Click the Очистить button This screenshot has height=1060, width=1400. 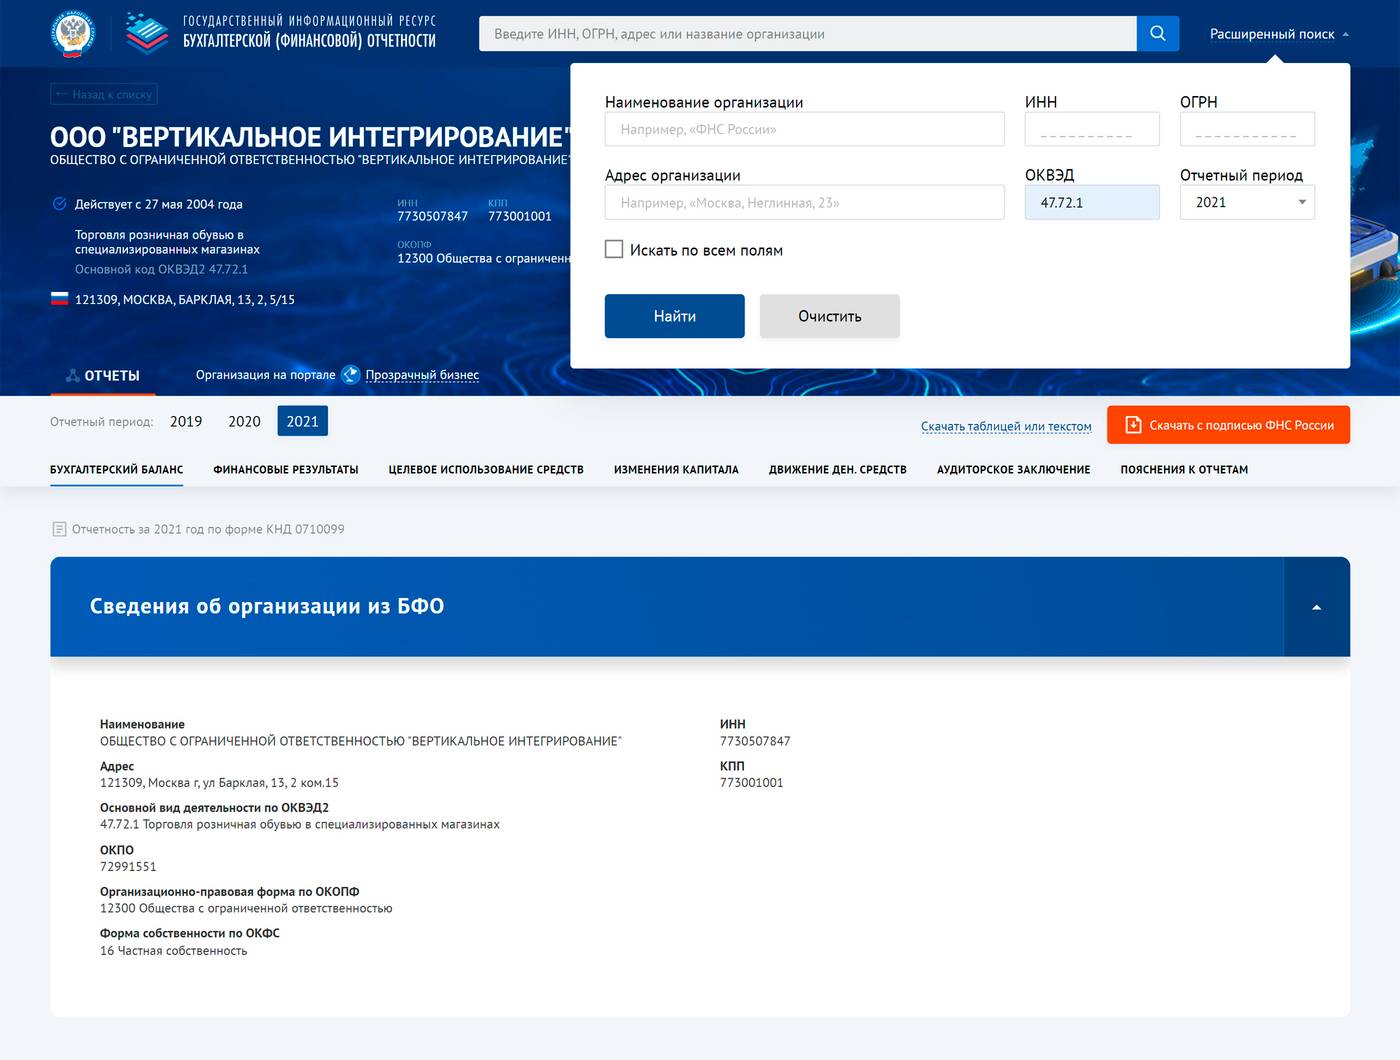[x=830, y=316]
